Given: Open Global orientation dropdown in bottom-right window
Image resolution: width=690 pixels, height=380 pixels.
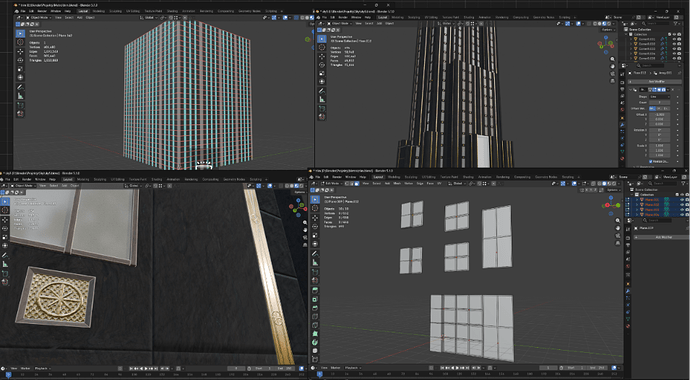Looking at the screenshot, I should coord(457,183).
